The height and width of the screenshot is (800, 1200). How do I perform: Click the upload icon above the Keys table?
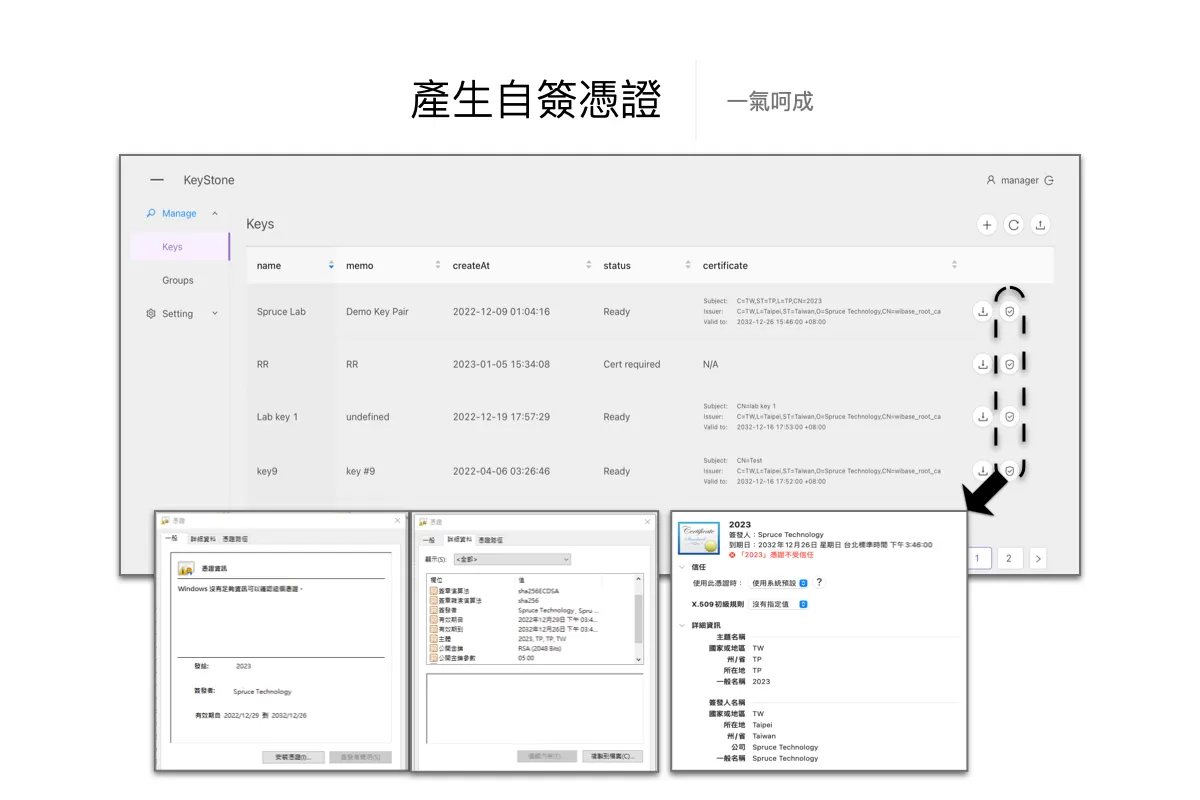tap(1040, 225)
